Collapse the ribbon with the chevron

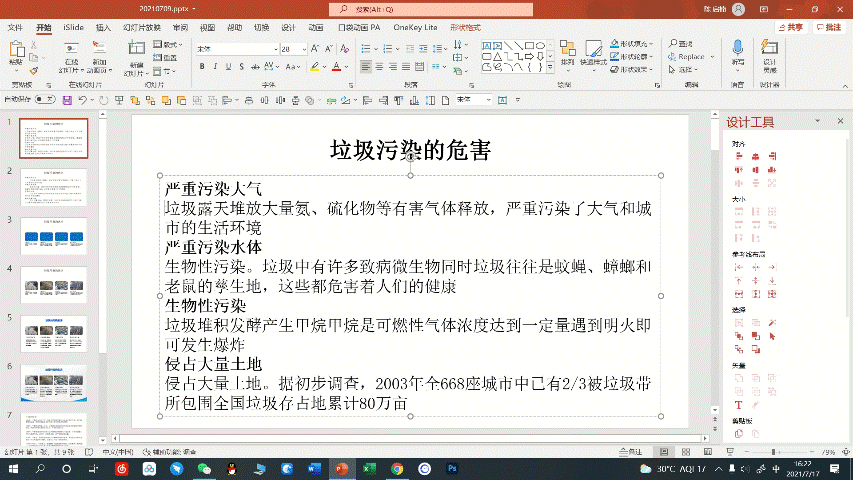click(845, 86)
